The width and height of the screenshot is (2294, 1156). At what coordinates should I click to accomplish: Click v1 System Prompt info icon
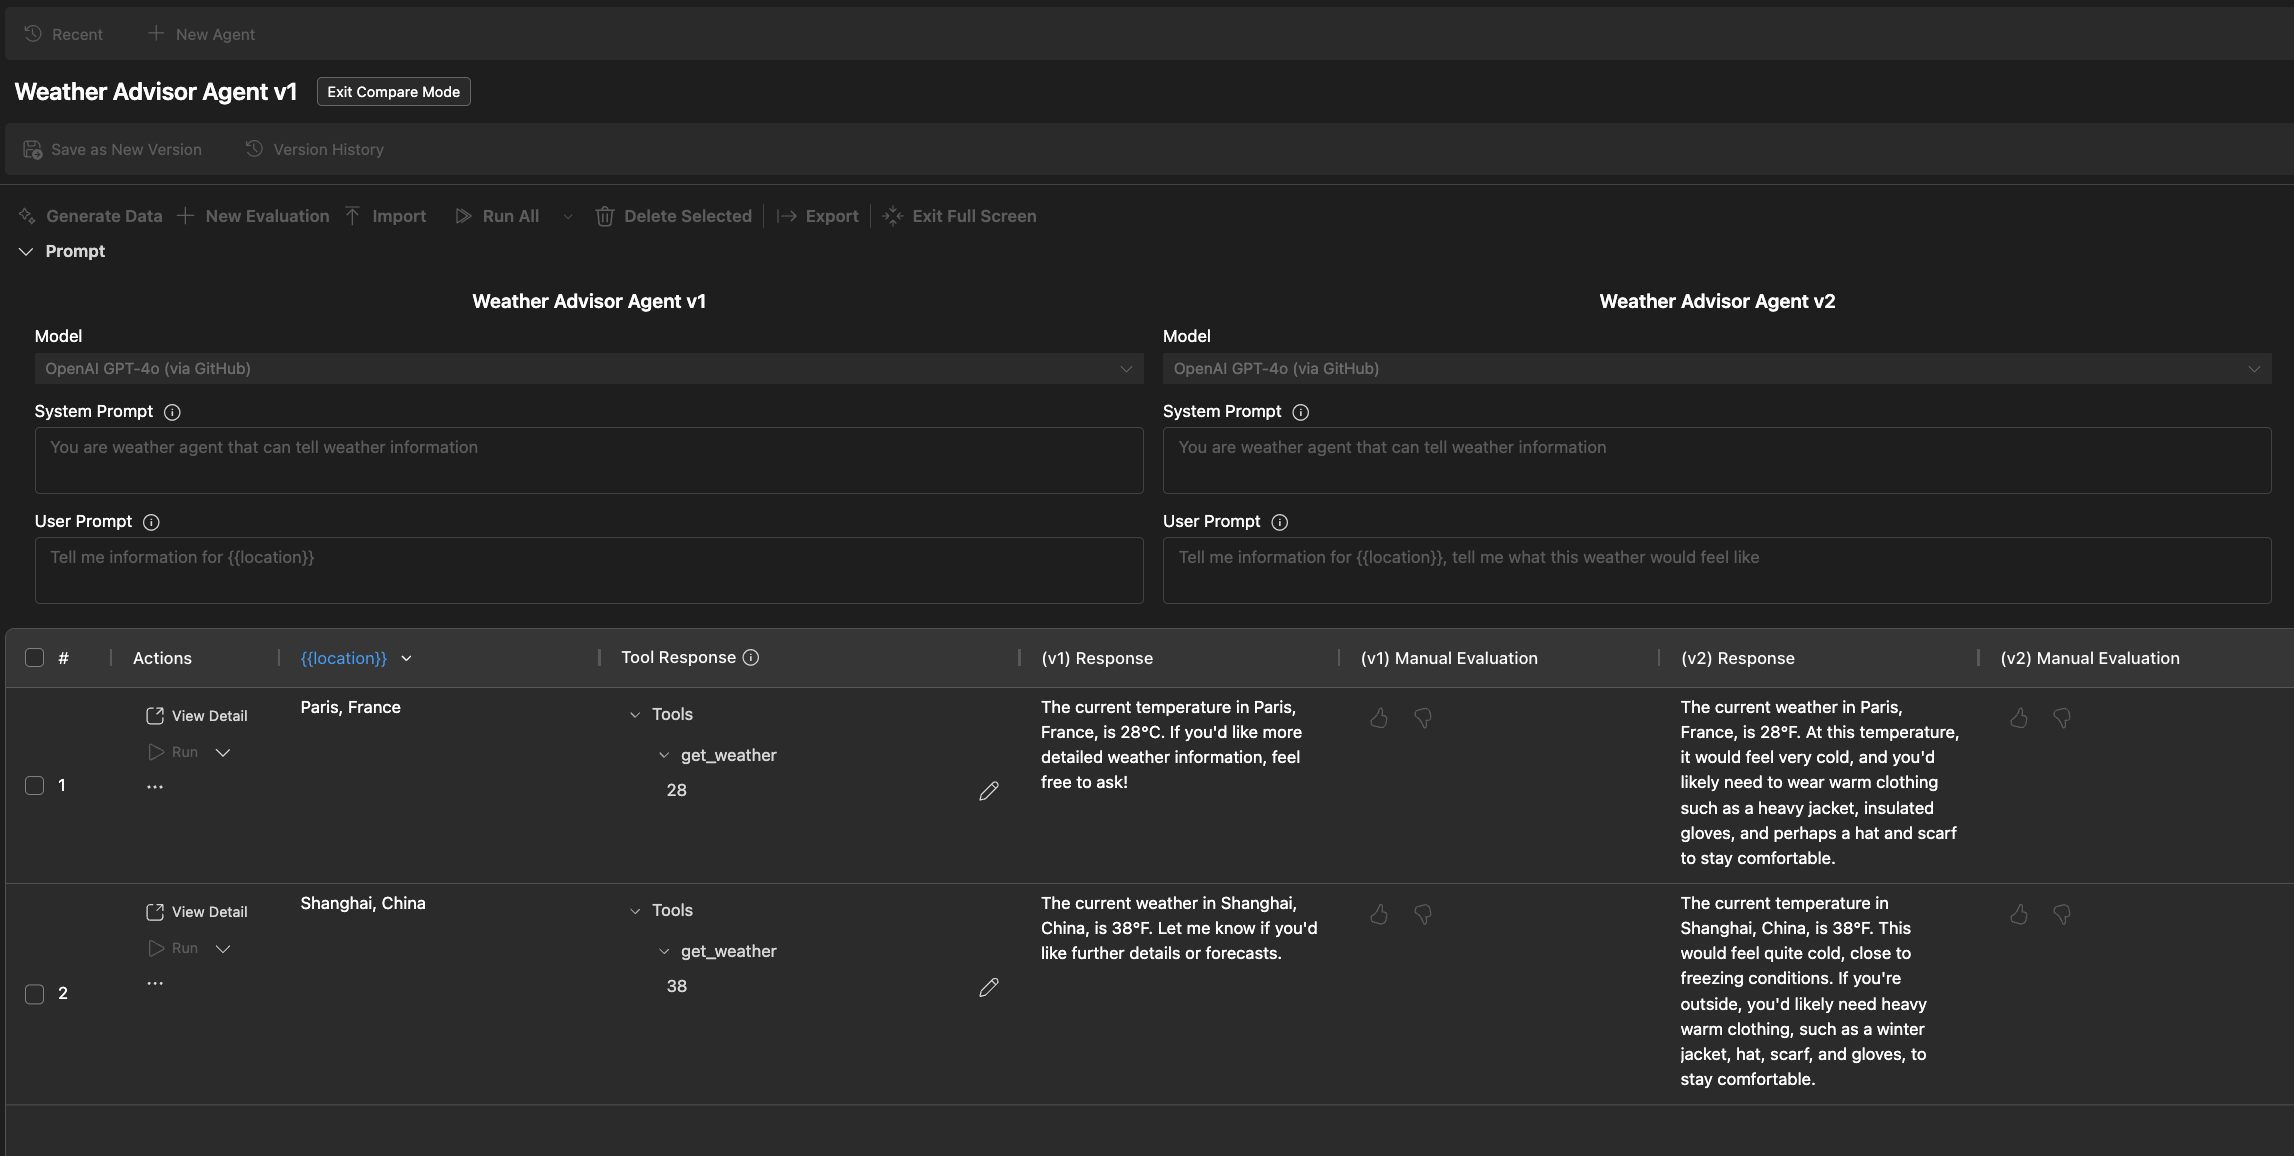pyautogui.click(x=172, y=412)
